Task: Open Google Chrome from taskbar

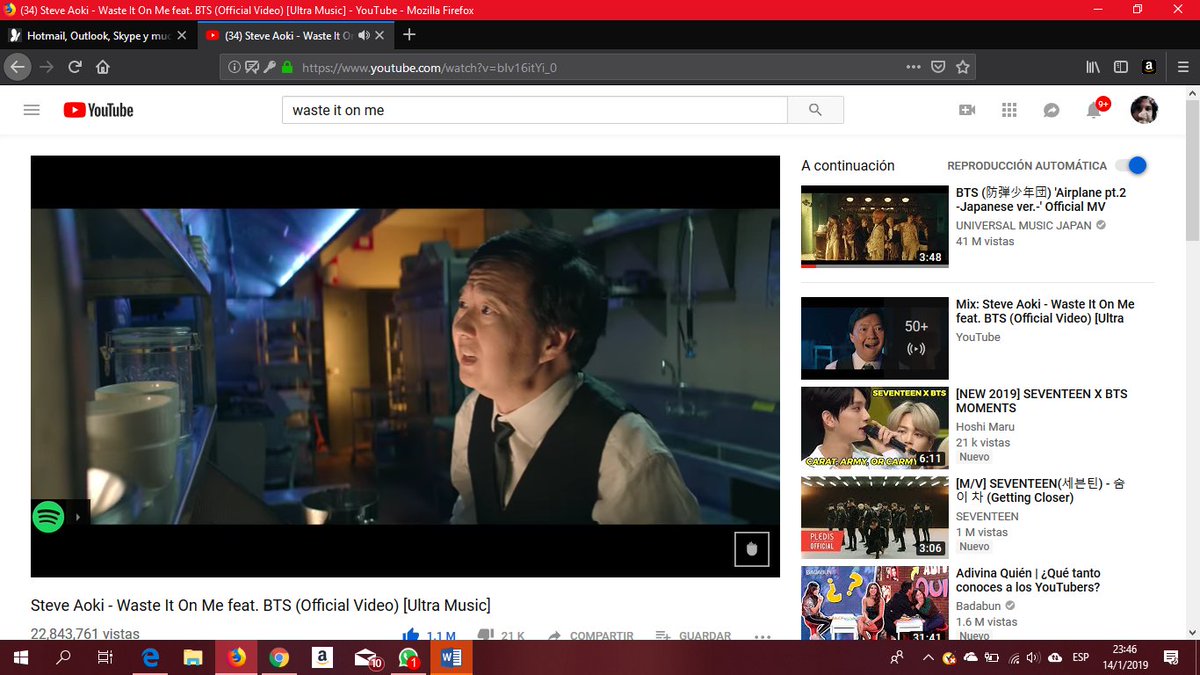Action: (279, 658)
